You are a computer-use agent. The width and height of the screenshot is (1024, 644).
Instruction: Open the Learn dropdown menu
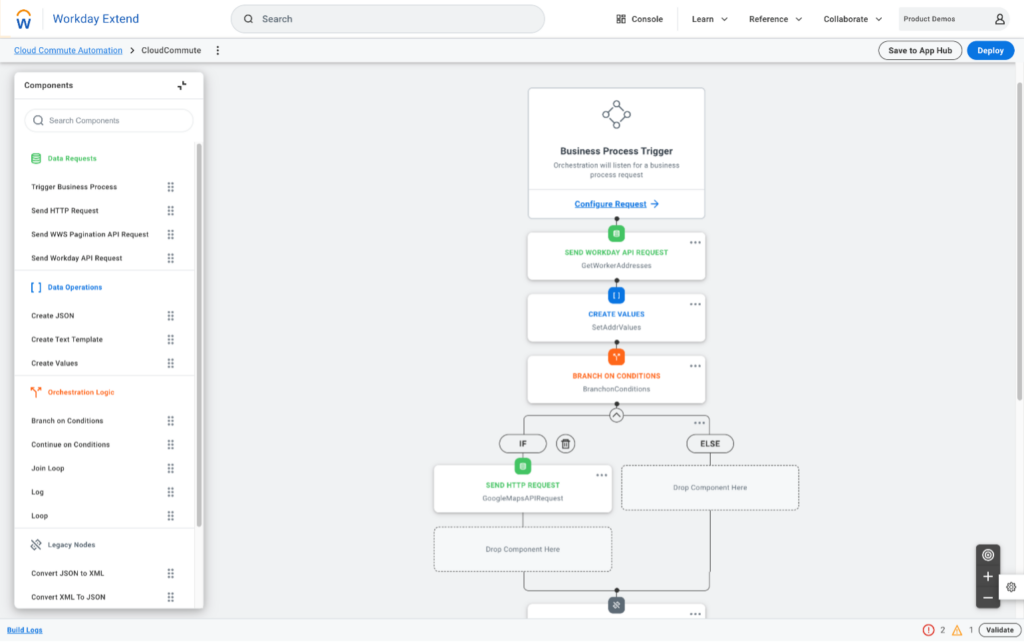[x=710, y=19]
